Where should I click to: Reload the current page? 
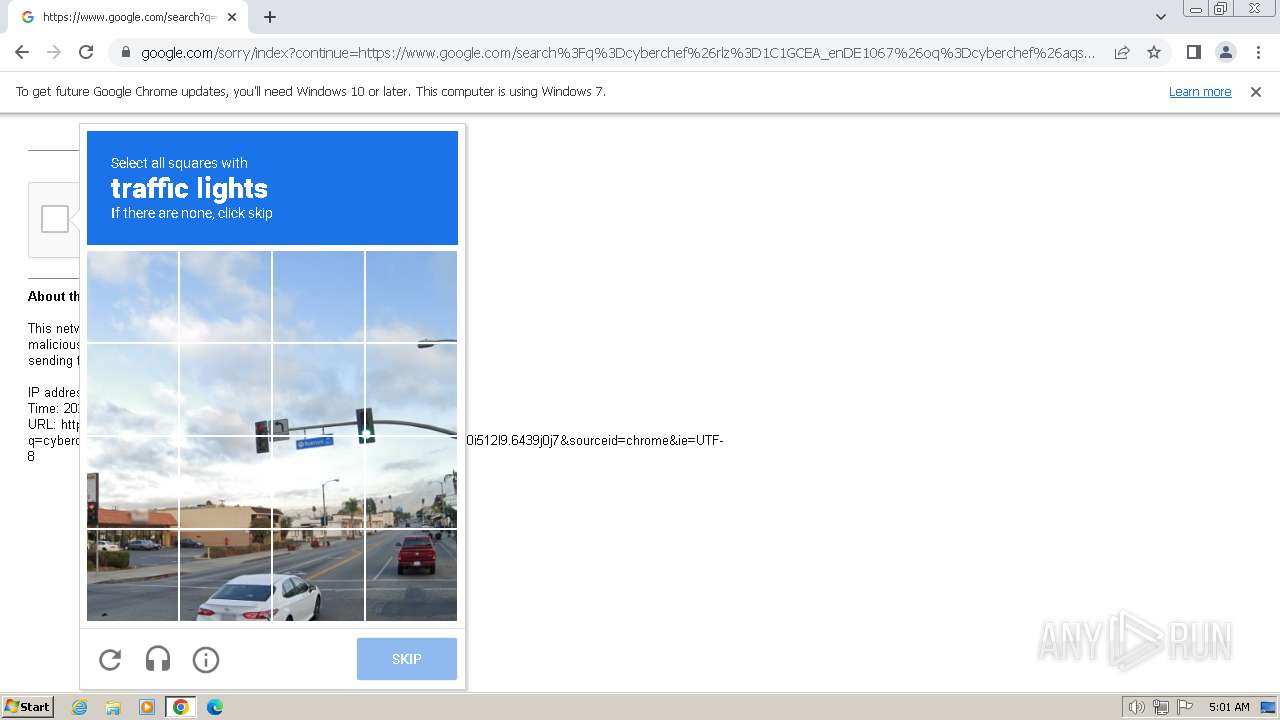coord(86,52)
